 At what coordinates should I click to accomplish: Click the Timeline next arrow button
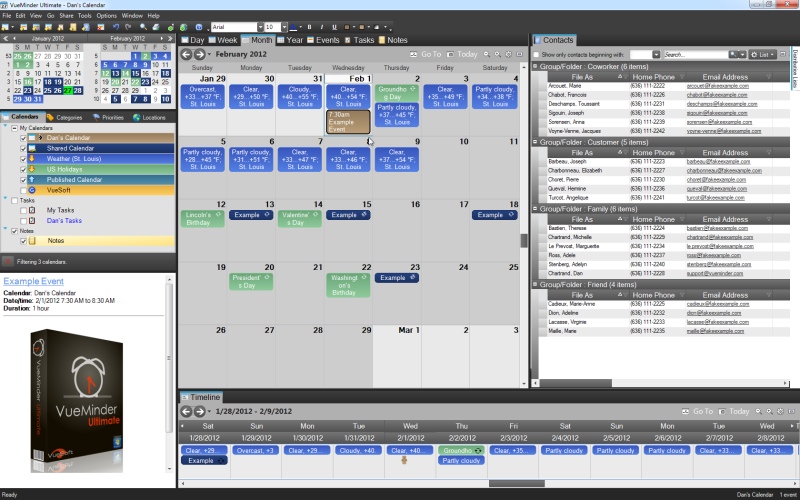coord(199,411)
